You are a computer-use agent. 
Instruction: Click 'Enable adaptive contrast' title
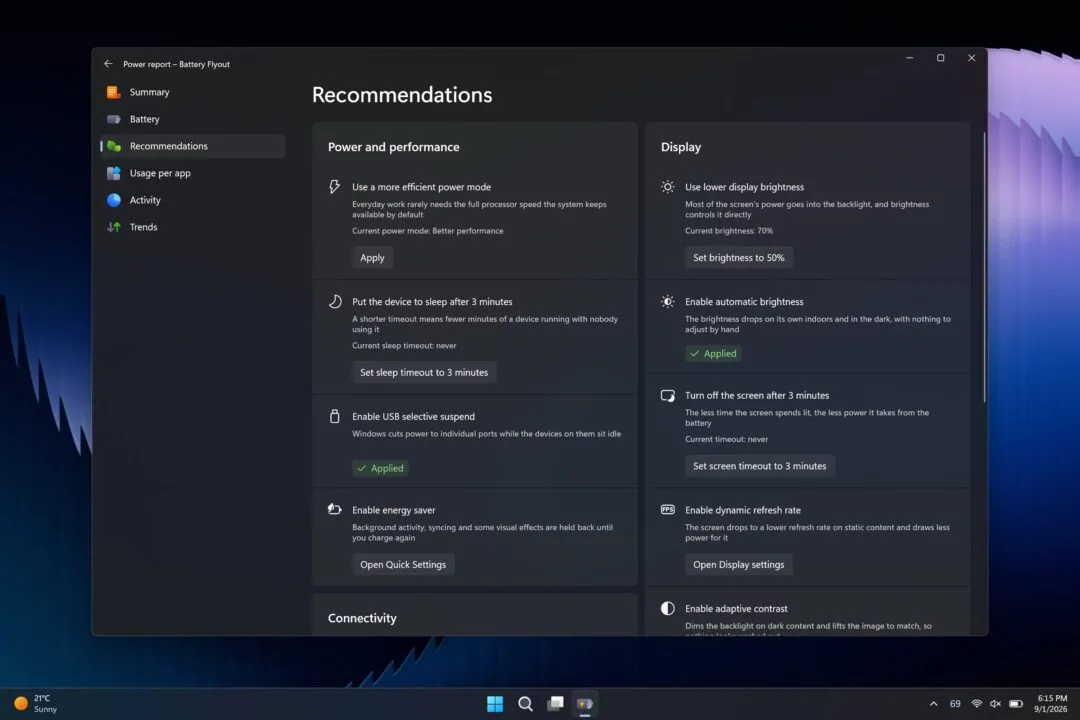[736, 608]
